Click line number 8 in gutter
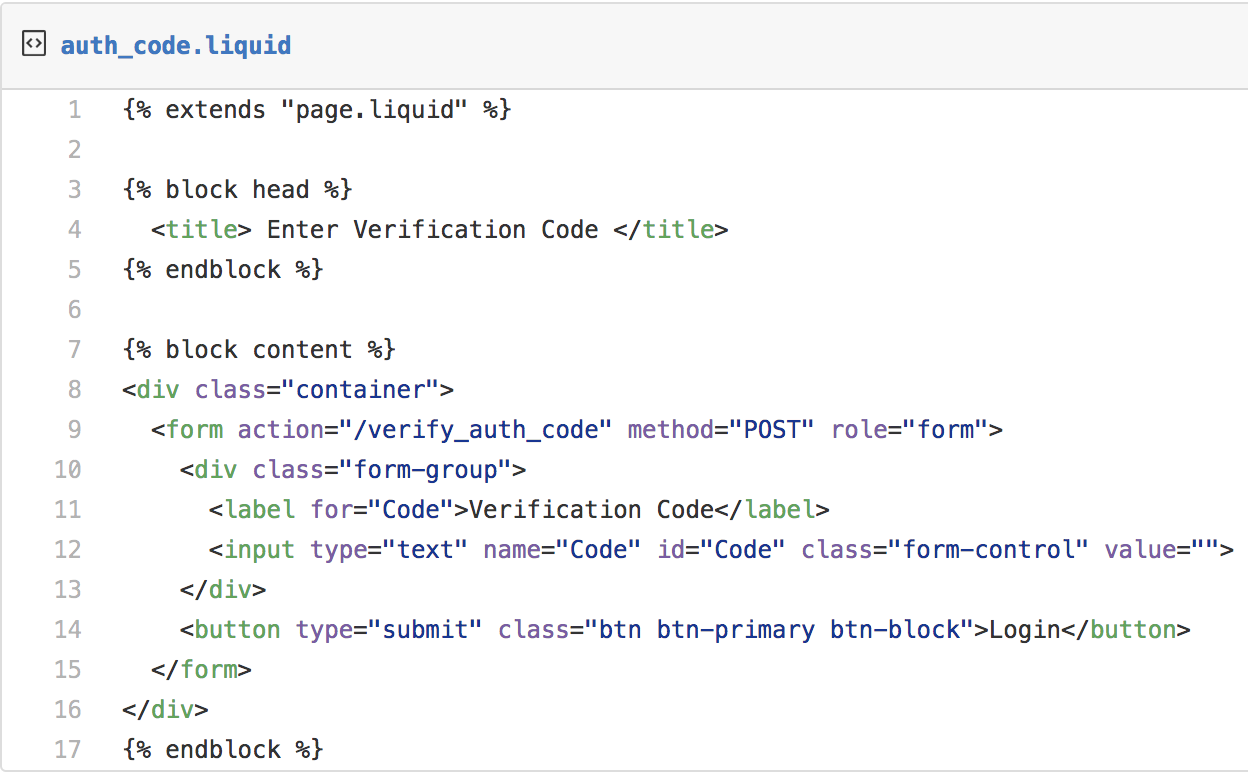This screenshot has width=1248, height=776. 75,390
